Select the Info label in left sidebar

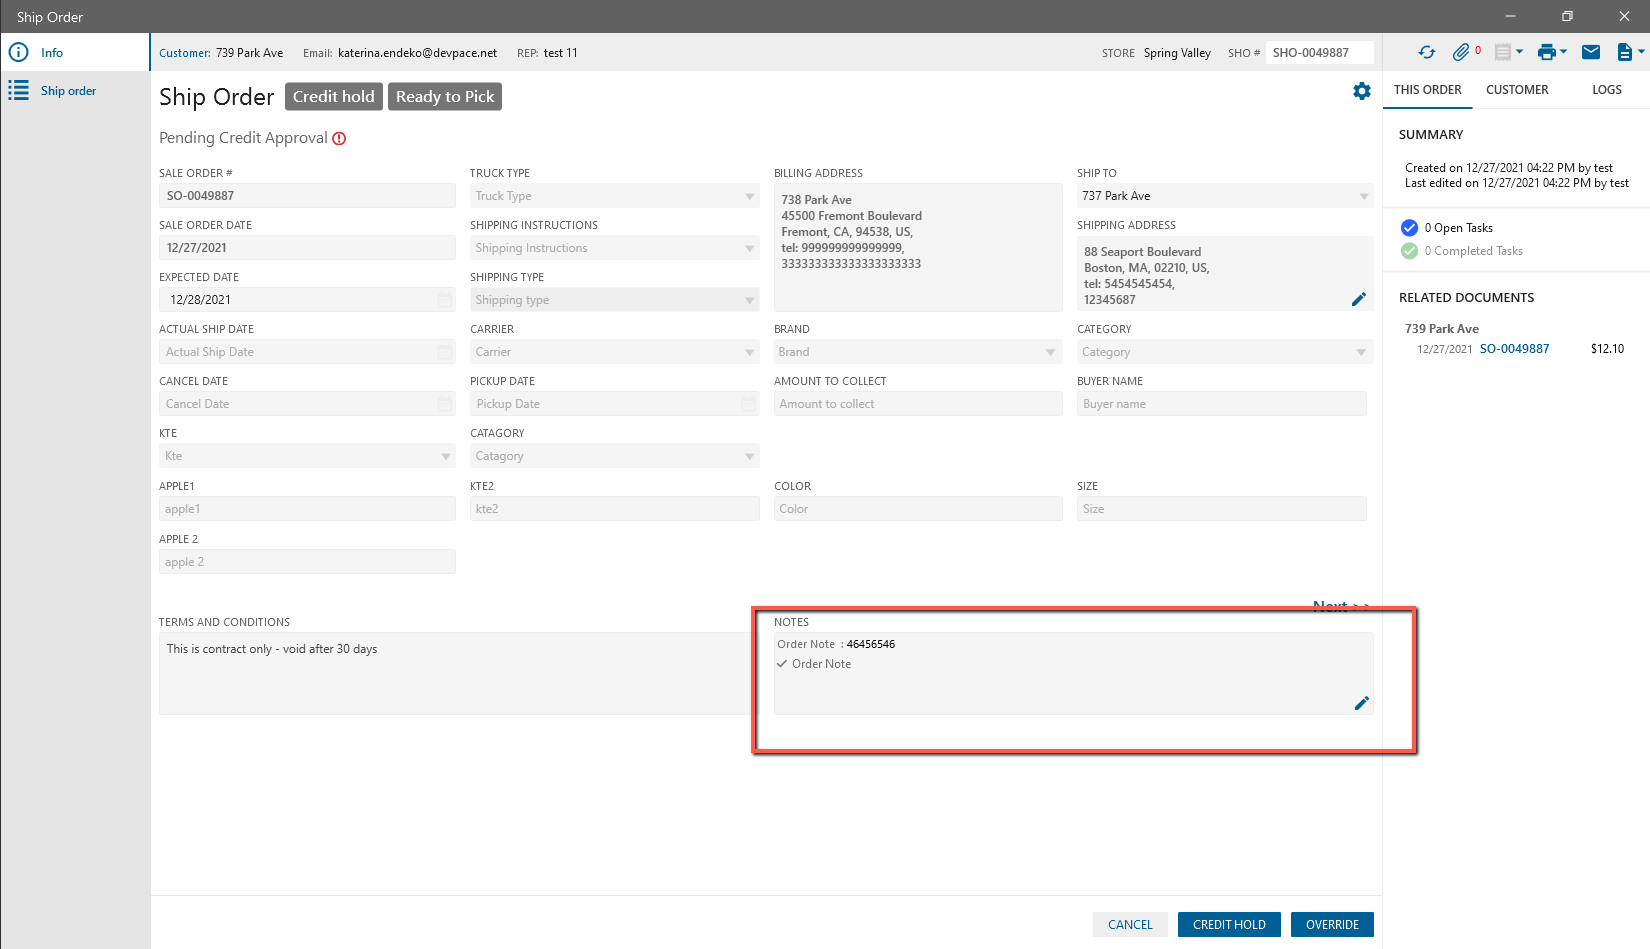point(52,53)
